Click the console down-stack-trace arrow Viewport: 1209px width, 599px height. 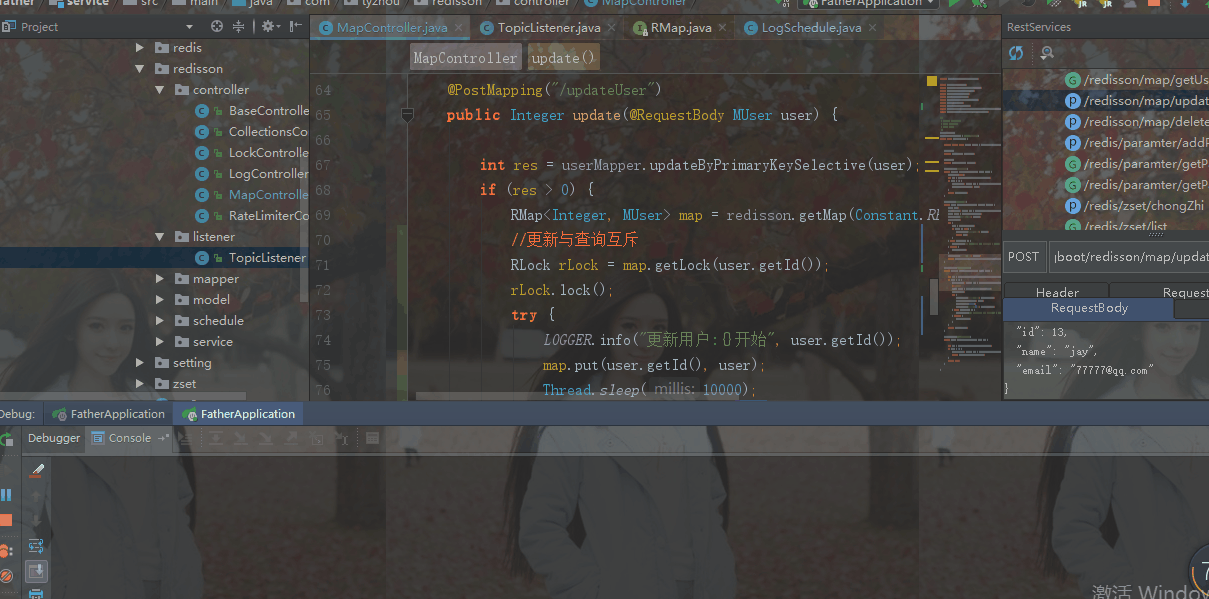[x=36, y=521]
